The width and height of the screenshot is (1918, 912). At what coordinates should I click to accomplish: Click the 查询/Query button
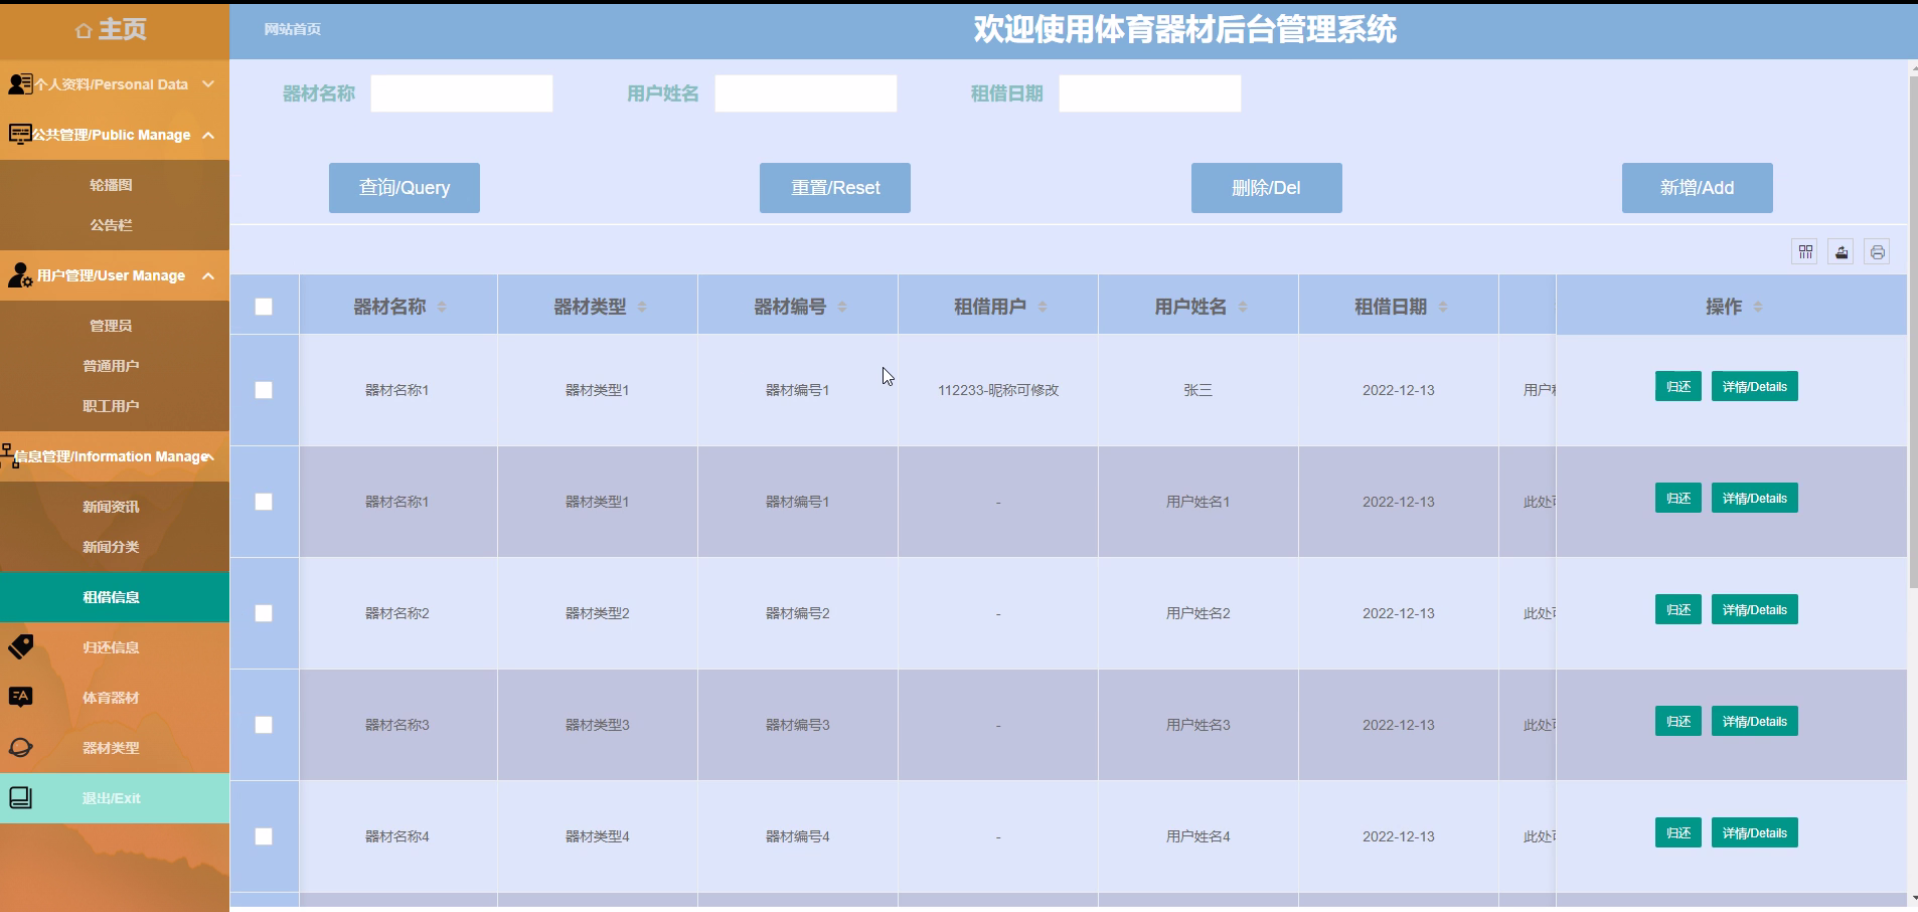click(404, 188)
